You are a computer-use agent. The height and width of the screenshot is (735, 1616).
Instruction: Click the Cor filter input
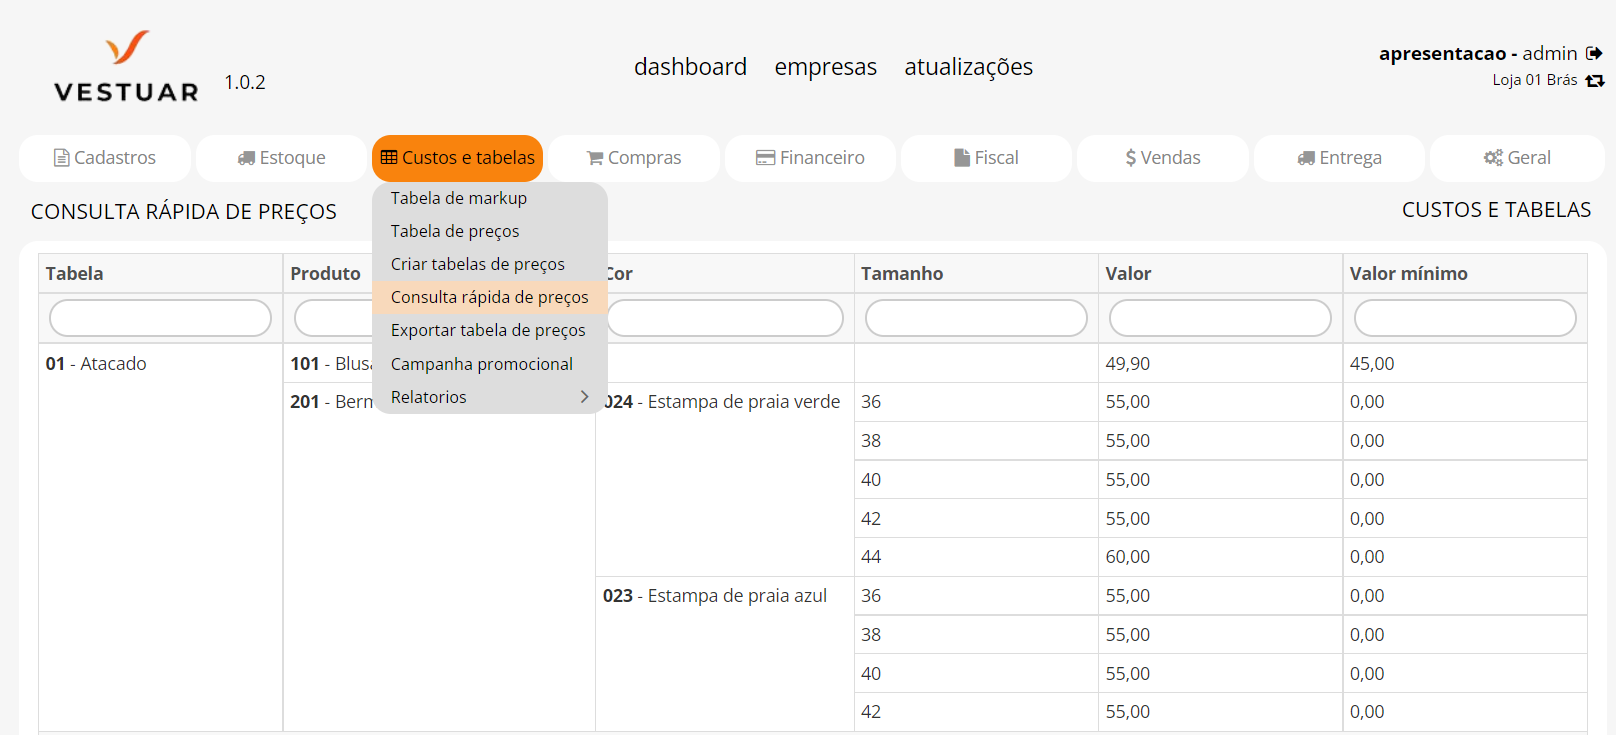(725, 318)
